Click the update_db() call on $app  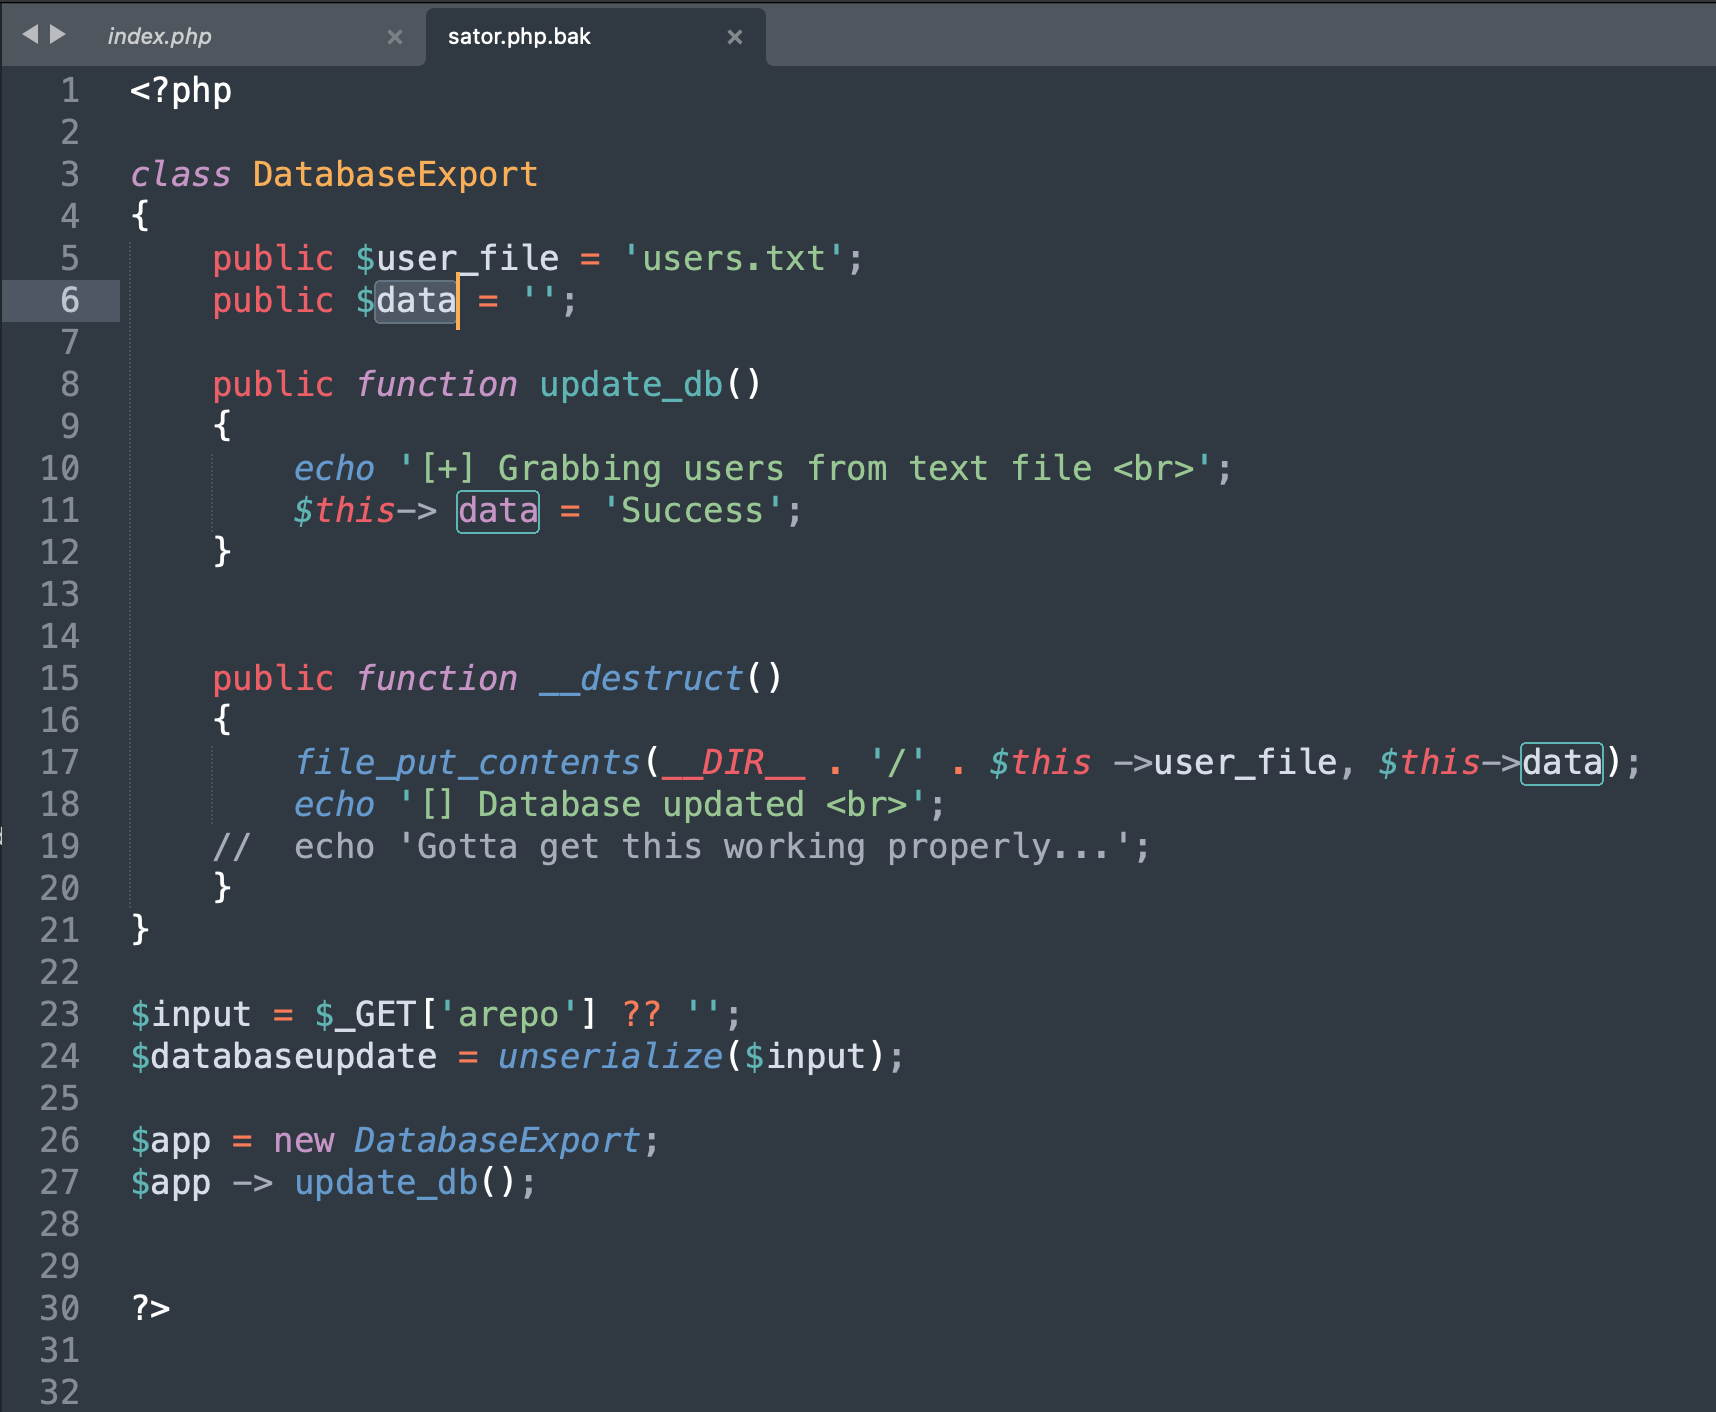(406, 1183)
